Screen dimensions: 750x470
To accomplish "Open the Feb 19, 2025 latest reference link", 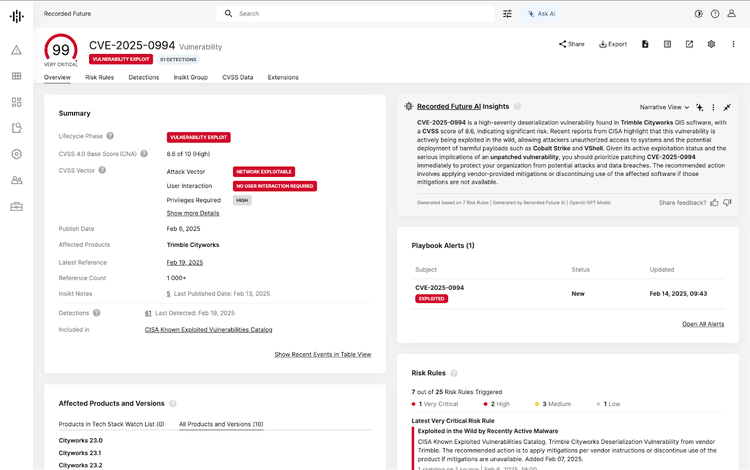I will click(x=185, y=262).
